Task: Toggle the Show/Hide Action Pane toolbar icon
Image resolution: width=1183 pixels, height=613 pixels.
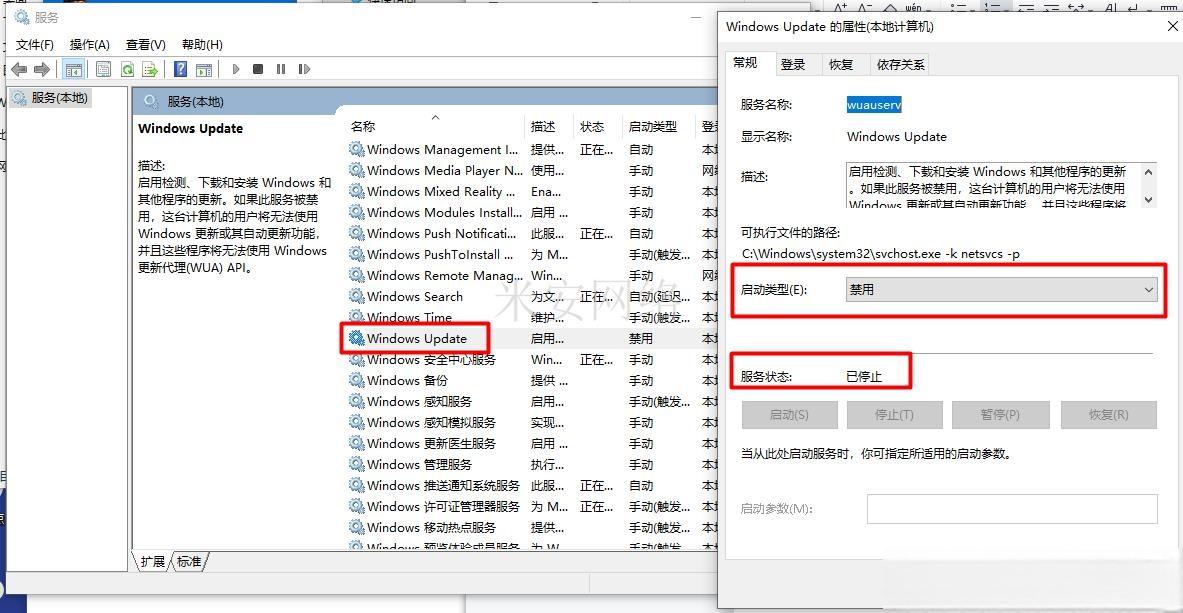Action: point(204,69)
